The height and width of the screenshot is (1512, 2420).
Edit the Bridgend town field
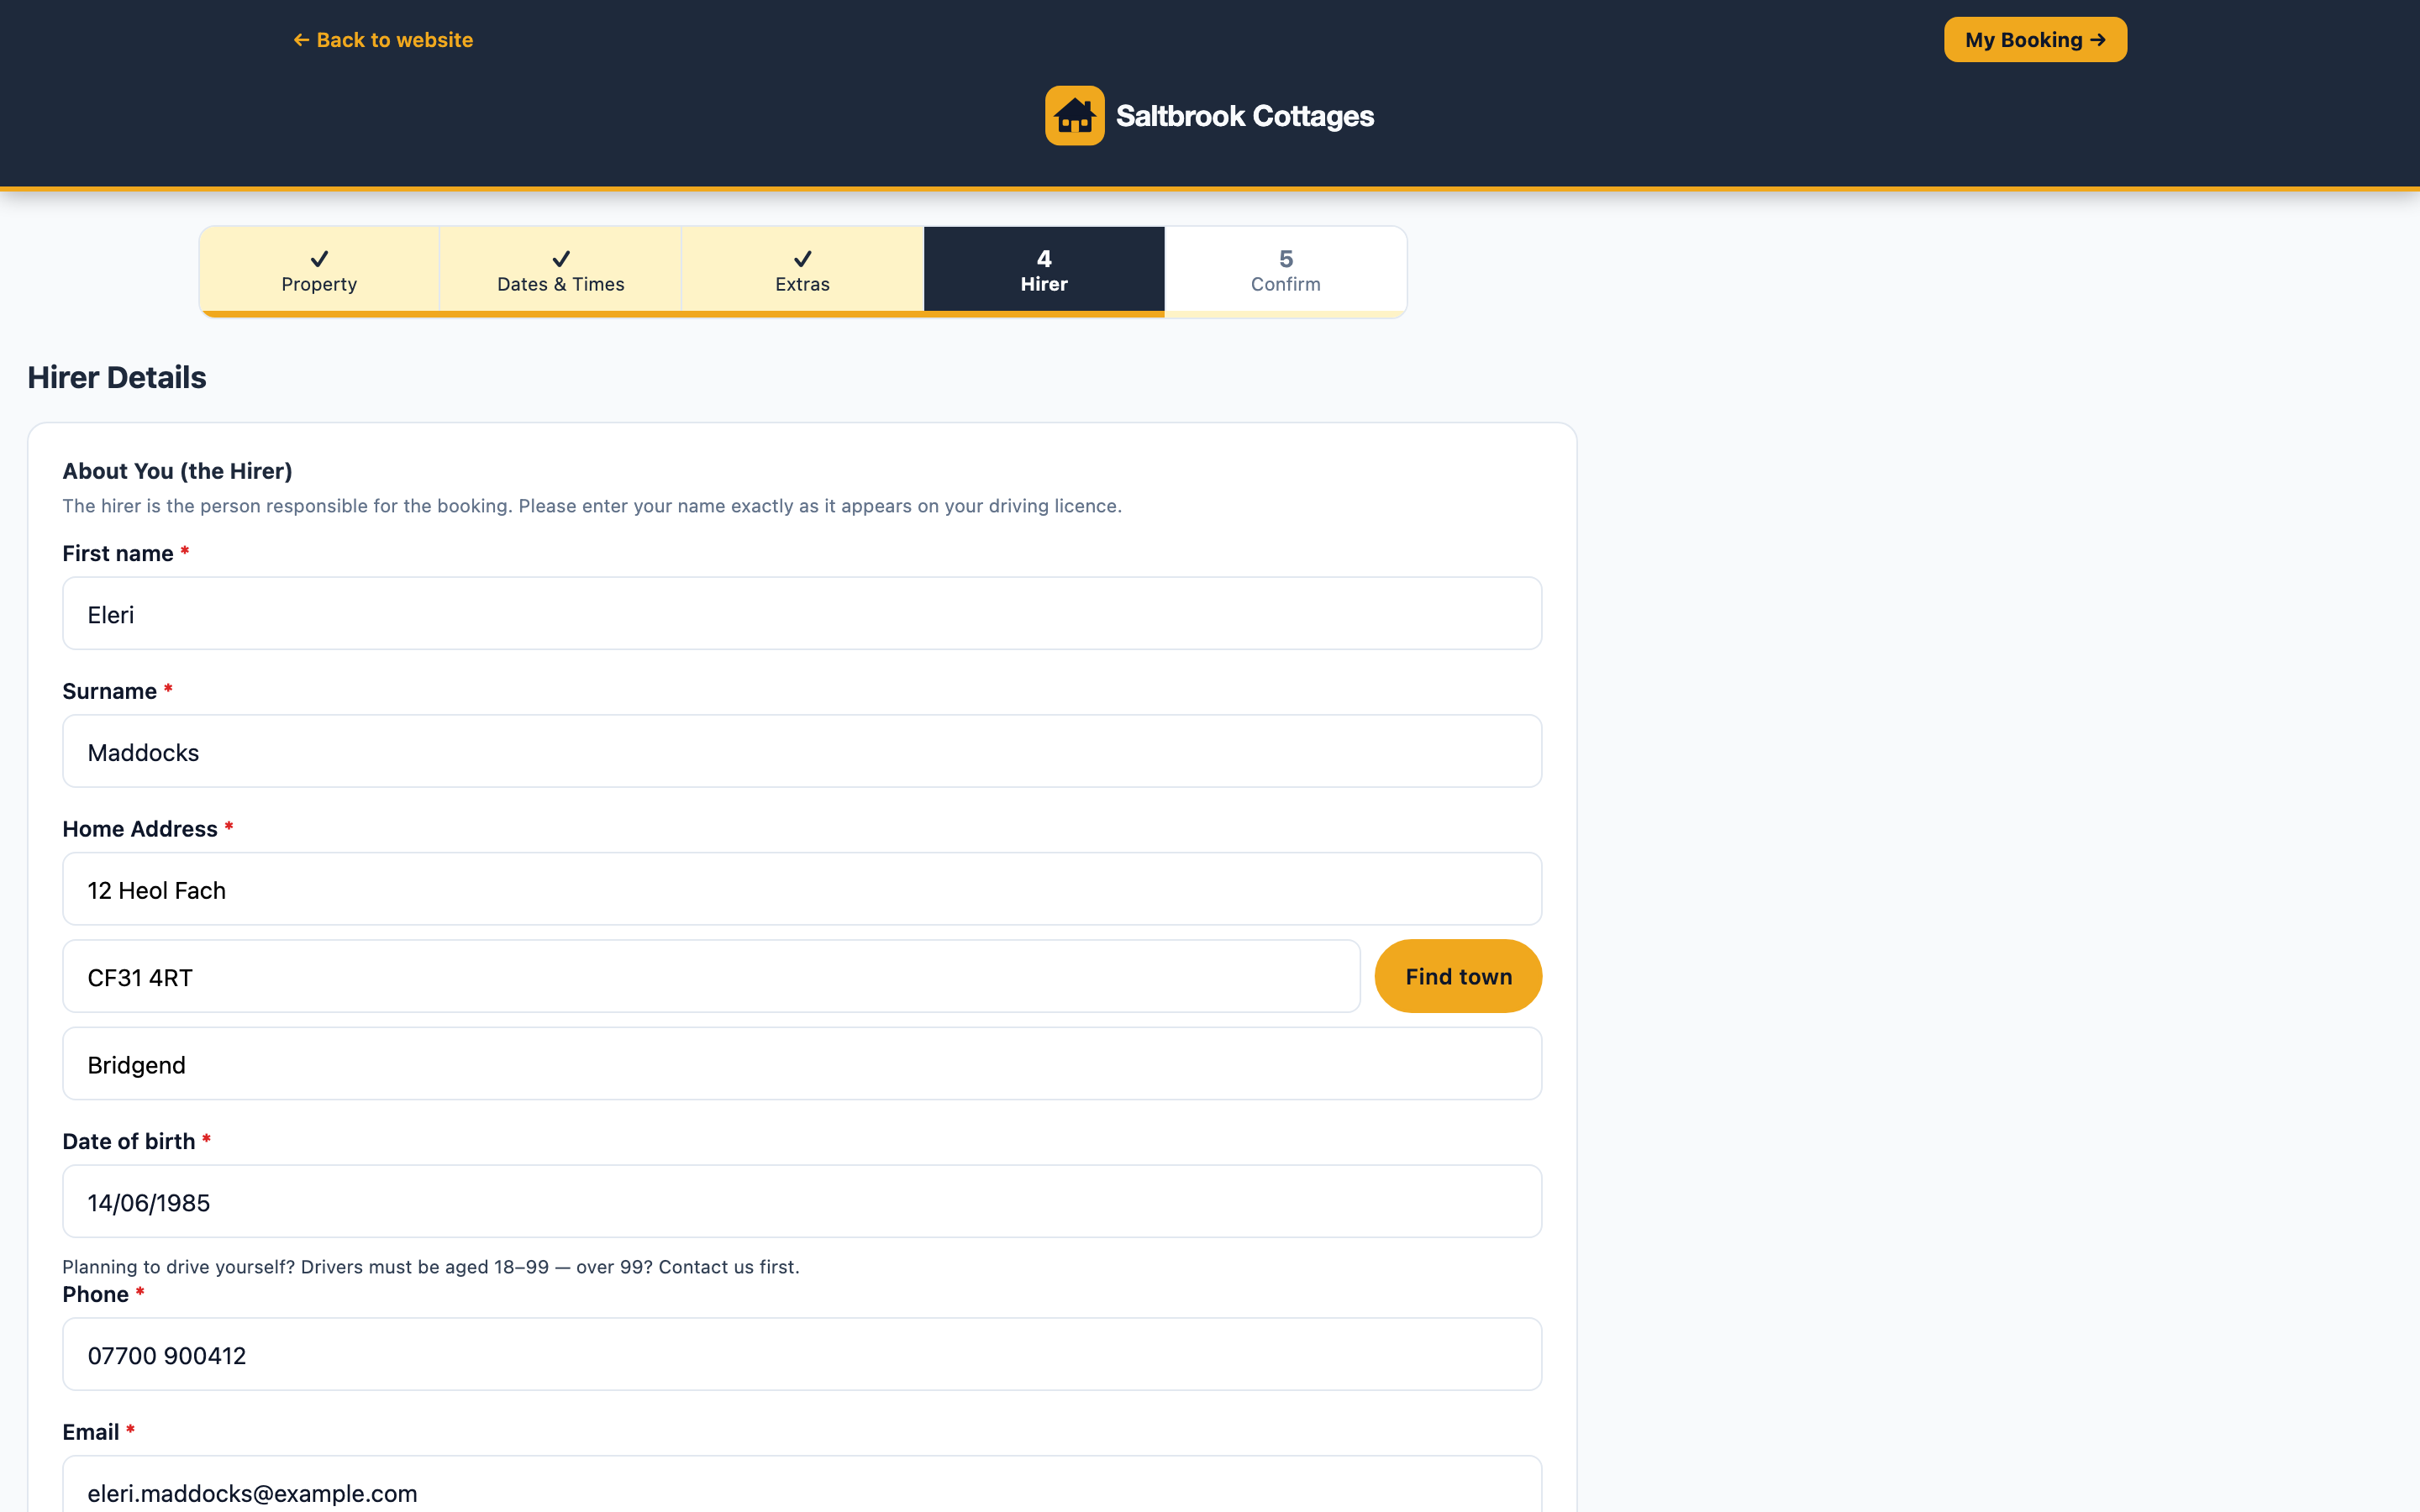(x=802, y=1064)
